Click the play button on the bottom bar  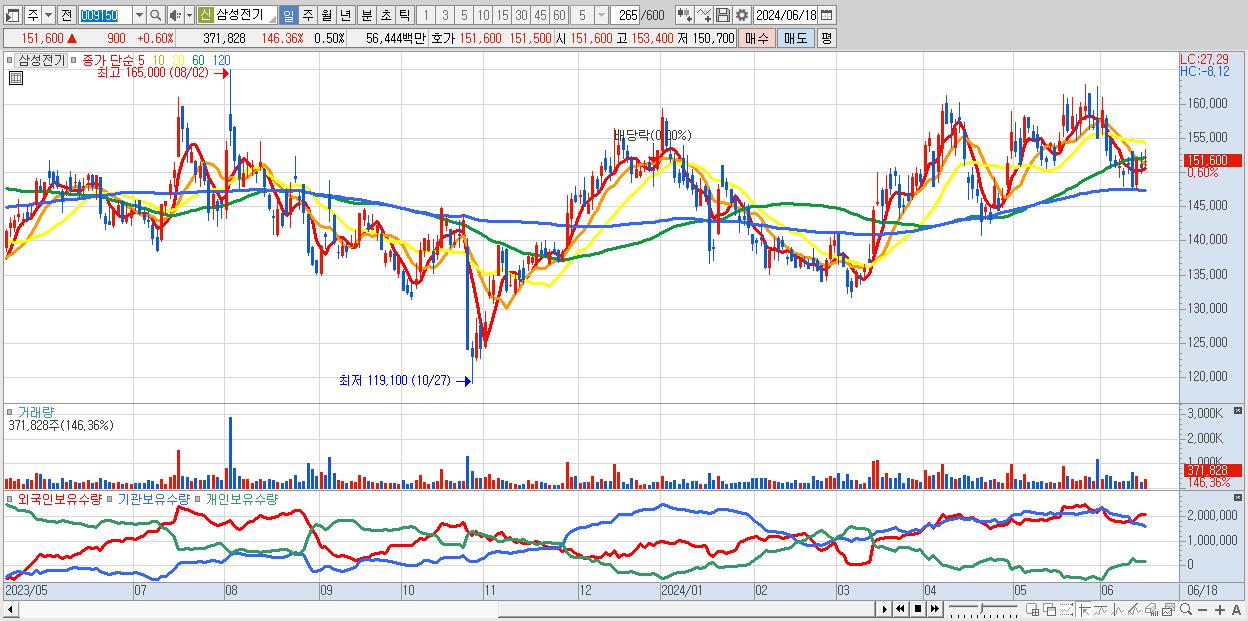point(884,609)
